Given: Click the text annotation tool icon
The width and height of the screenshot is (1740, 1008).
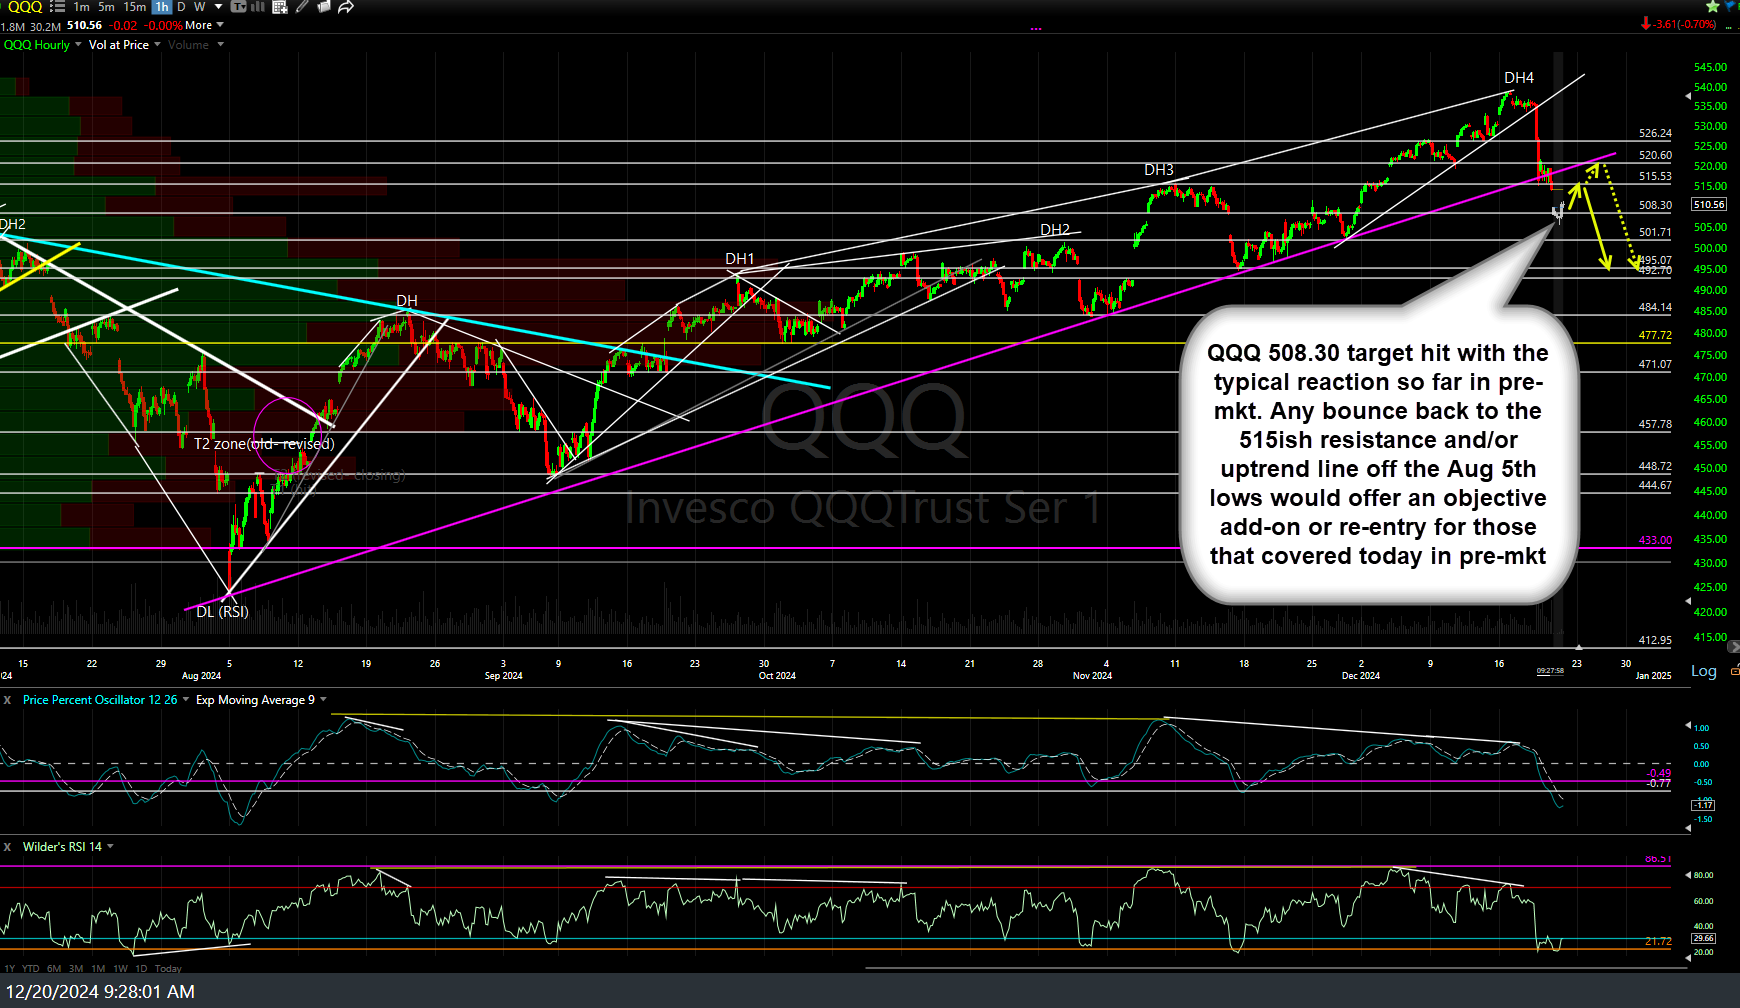Looking at the screenshot, I should [x=239, y=7].
